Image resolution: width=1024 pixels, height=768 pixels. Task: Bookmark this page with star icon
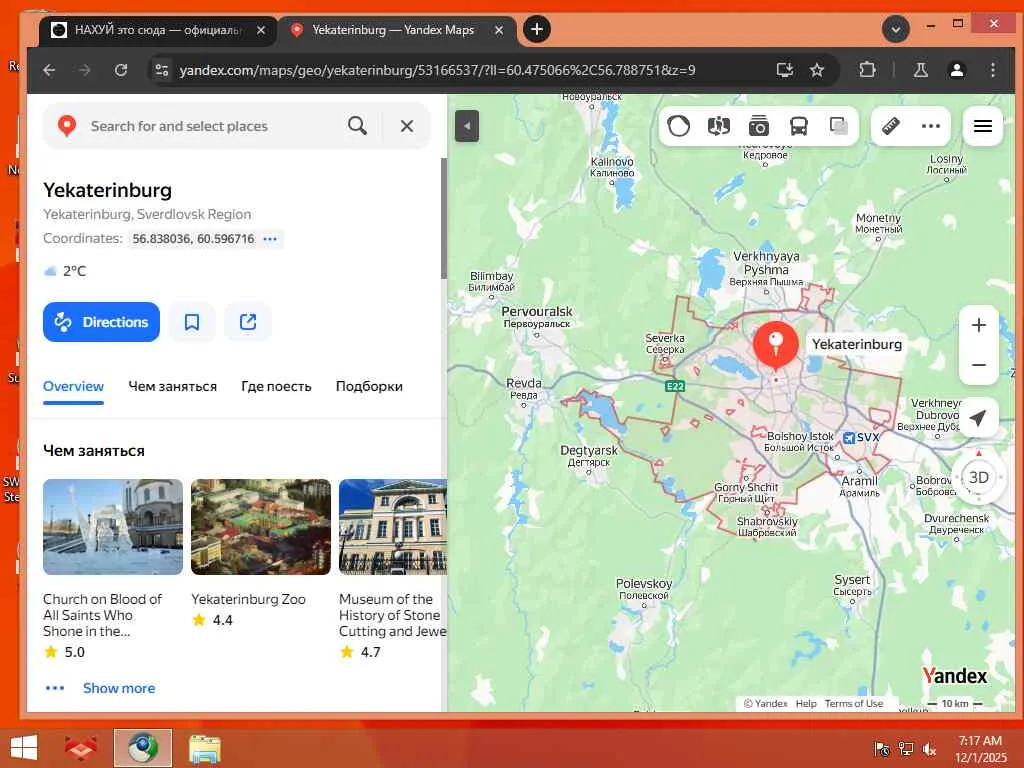817,70
